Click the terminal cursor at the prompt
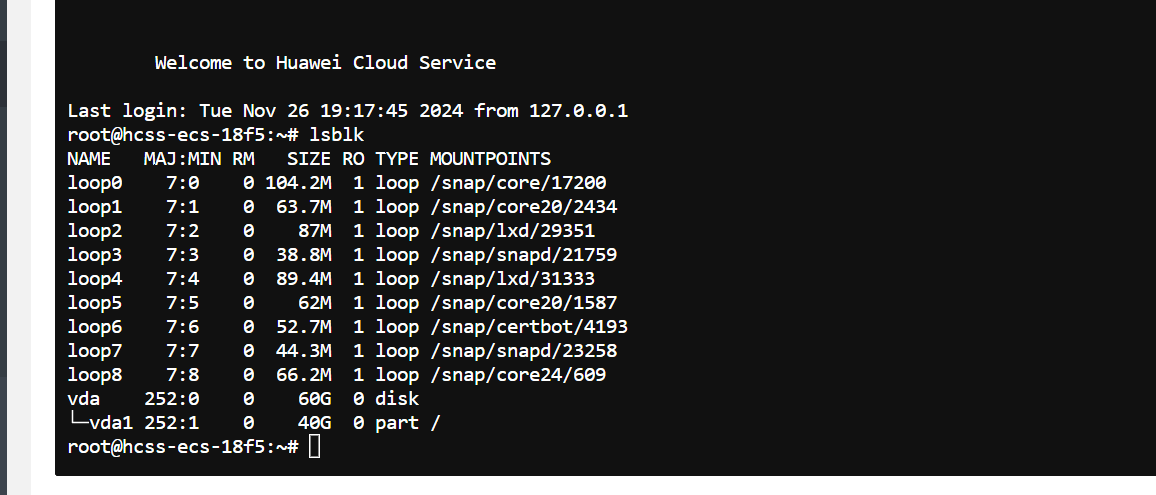The width and height of the screenshot is (1156, 495). click(x=315, y=446)
